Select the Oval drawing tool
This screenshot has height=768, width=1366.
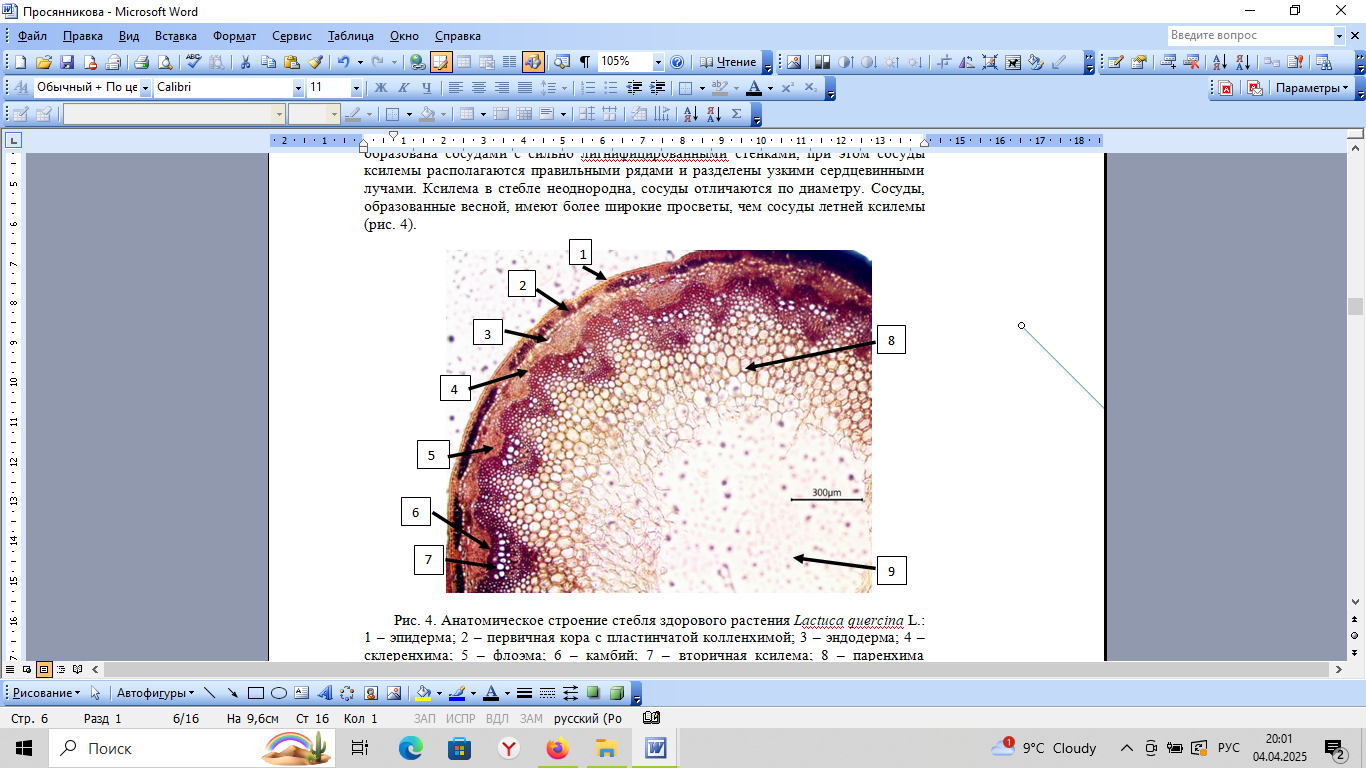[279, 693]
